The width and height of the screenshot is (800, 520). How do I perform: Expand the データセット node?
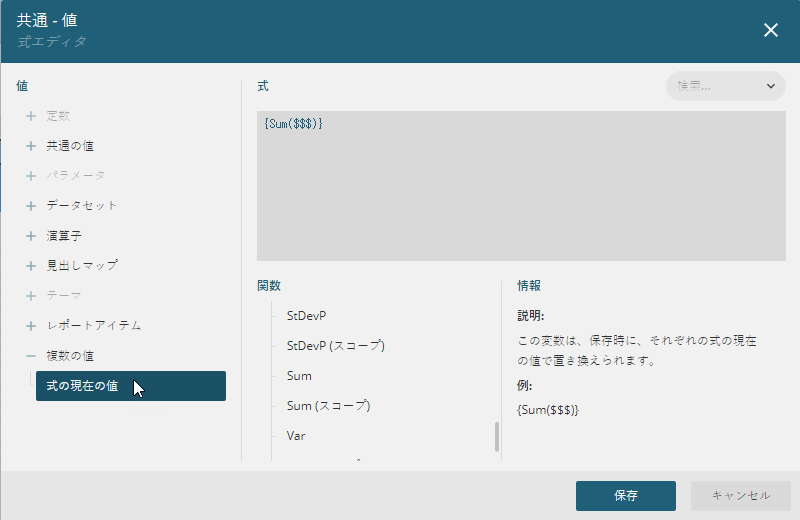(x=31, y=206)
